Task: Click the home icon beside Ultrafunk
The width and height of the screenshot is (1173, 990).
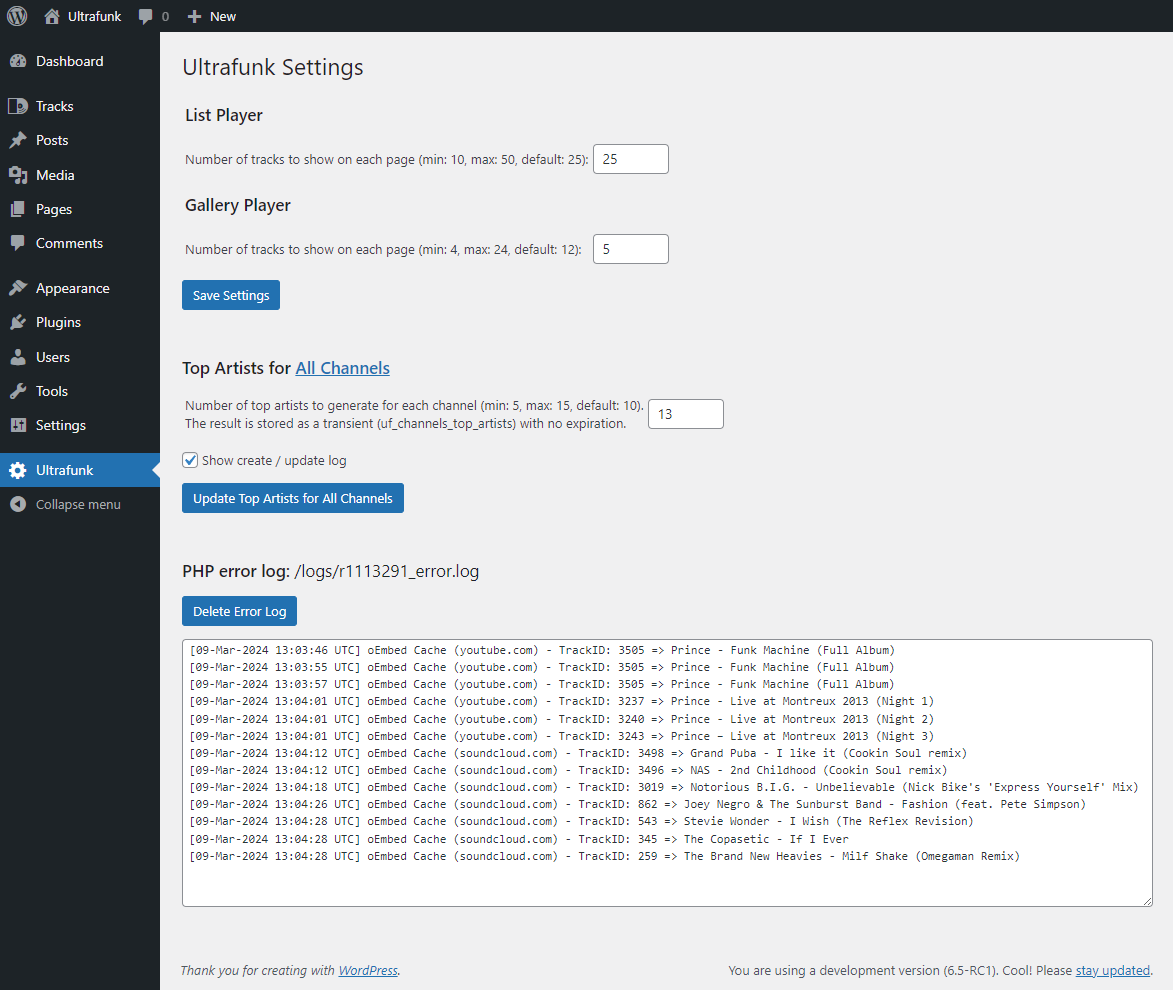Action: click(52, 16)
